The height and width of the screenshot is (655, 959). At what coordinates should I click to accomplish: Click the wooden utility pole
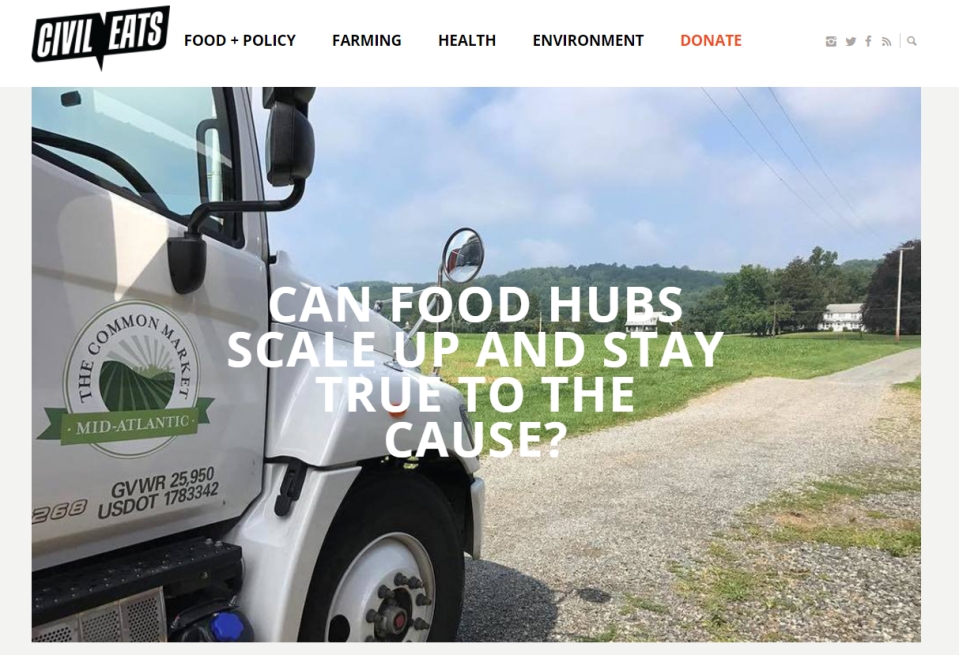pyautogui.click(x=899, y=294)
